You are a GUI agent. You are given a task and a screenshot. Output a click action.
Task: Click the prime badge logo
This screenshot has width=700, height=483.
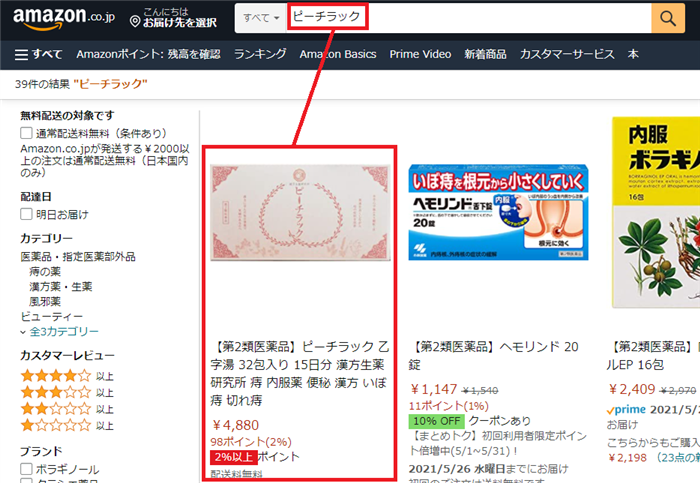pos(626,409)
